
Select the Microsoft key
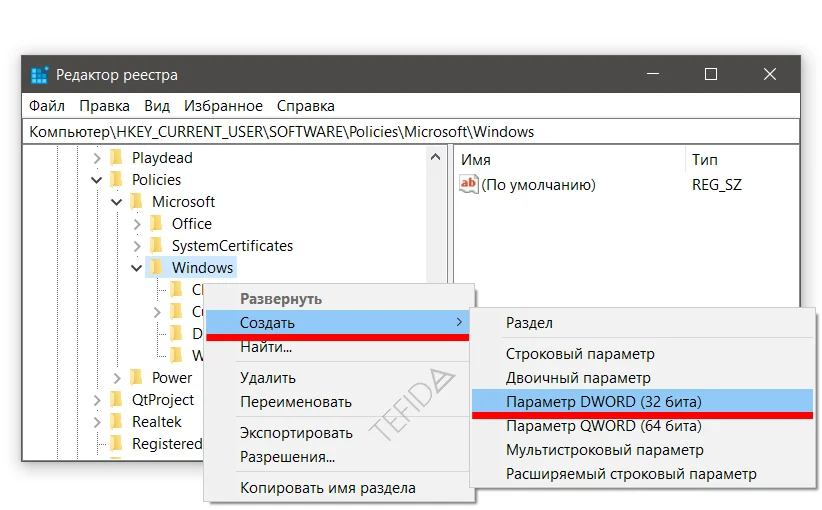click(x=183, y=202)
